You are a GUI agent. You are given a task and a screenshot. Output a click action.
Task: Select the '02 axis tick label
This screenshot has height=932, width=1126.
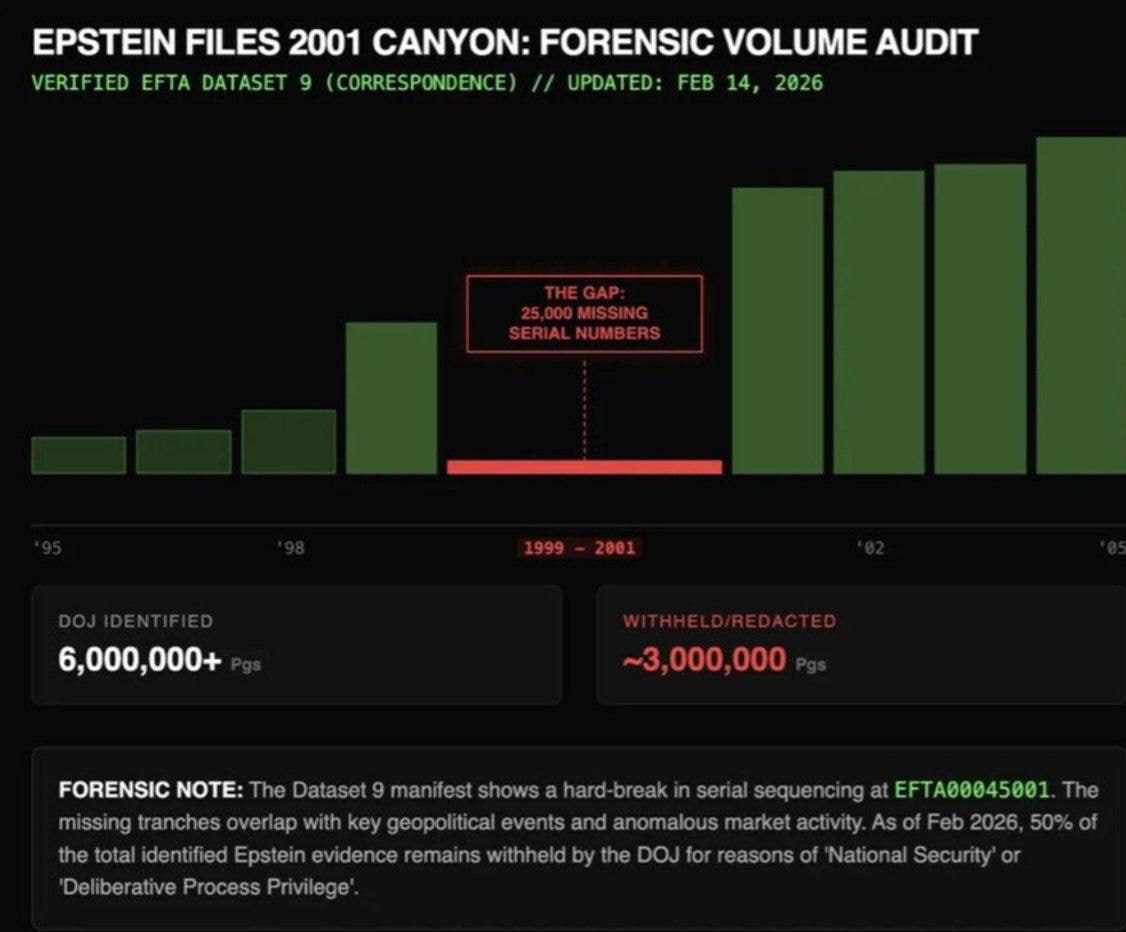(x=870, y=548)
